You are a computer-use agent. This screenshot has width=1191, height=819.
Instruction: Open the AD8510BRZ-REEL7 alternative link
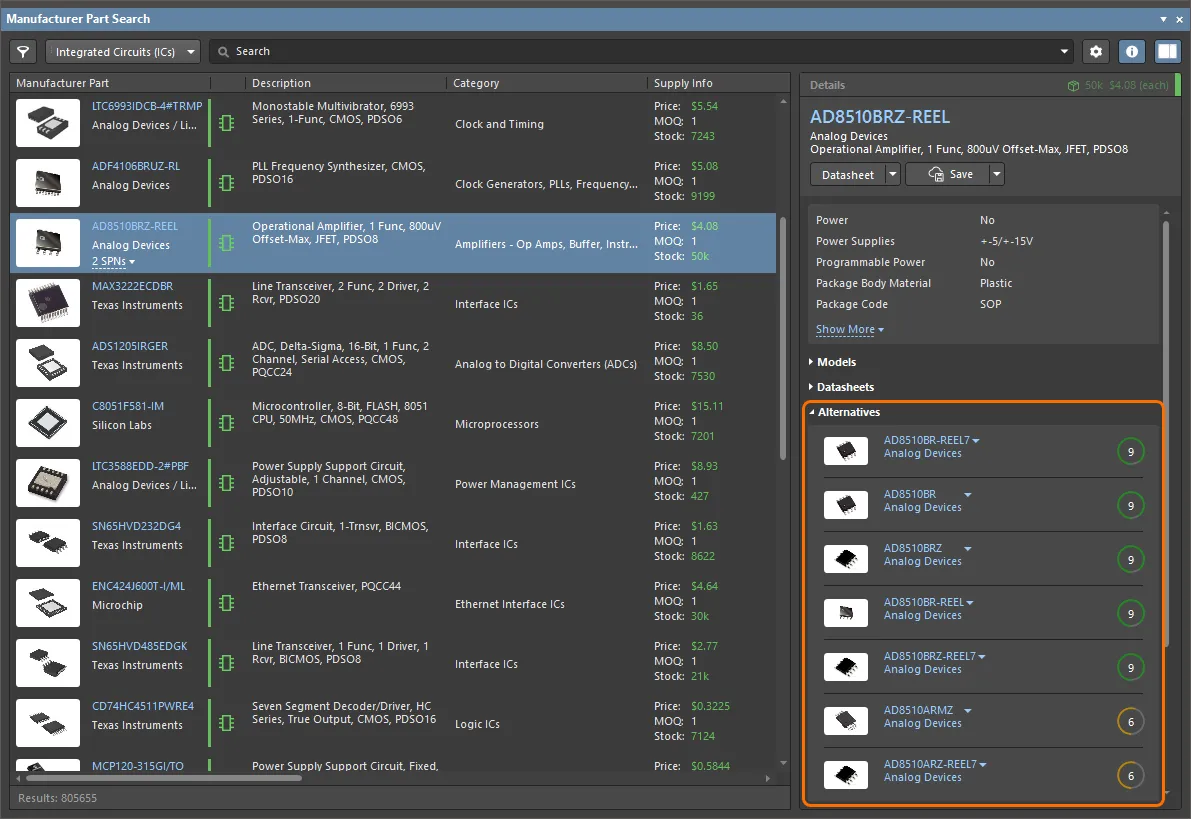(930, 656)
